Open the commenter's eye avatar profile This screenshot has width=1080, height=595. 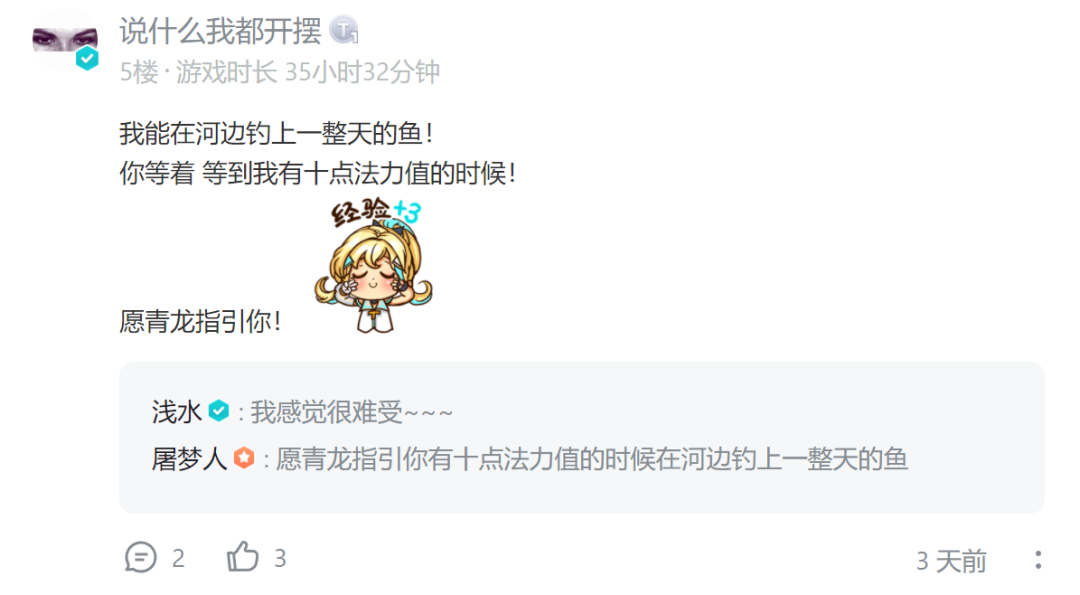[x=65, y=41]
